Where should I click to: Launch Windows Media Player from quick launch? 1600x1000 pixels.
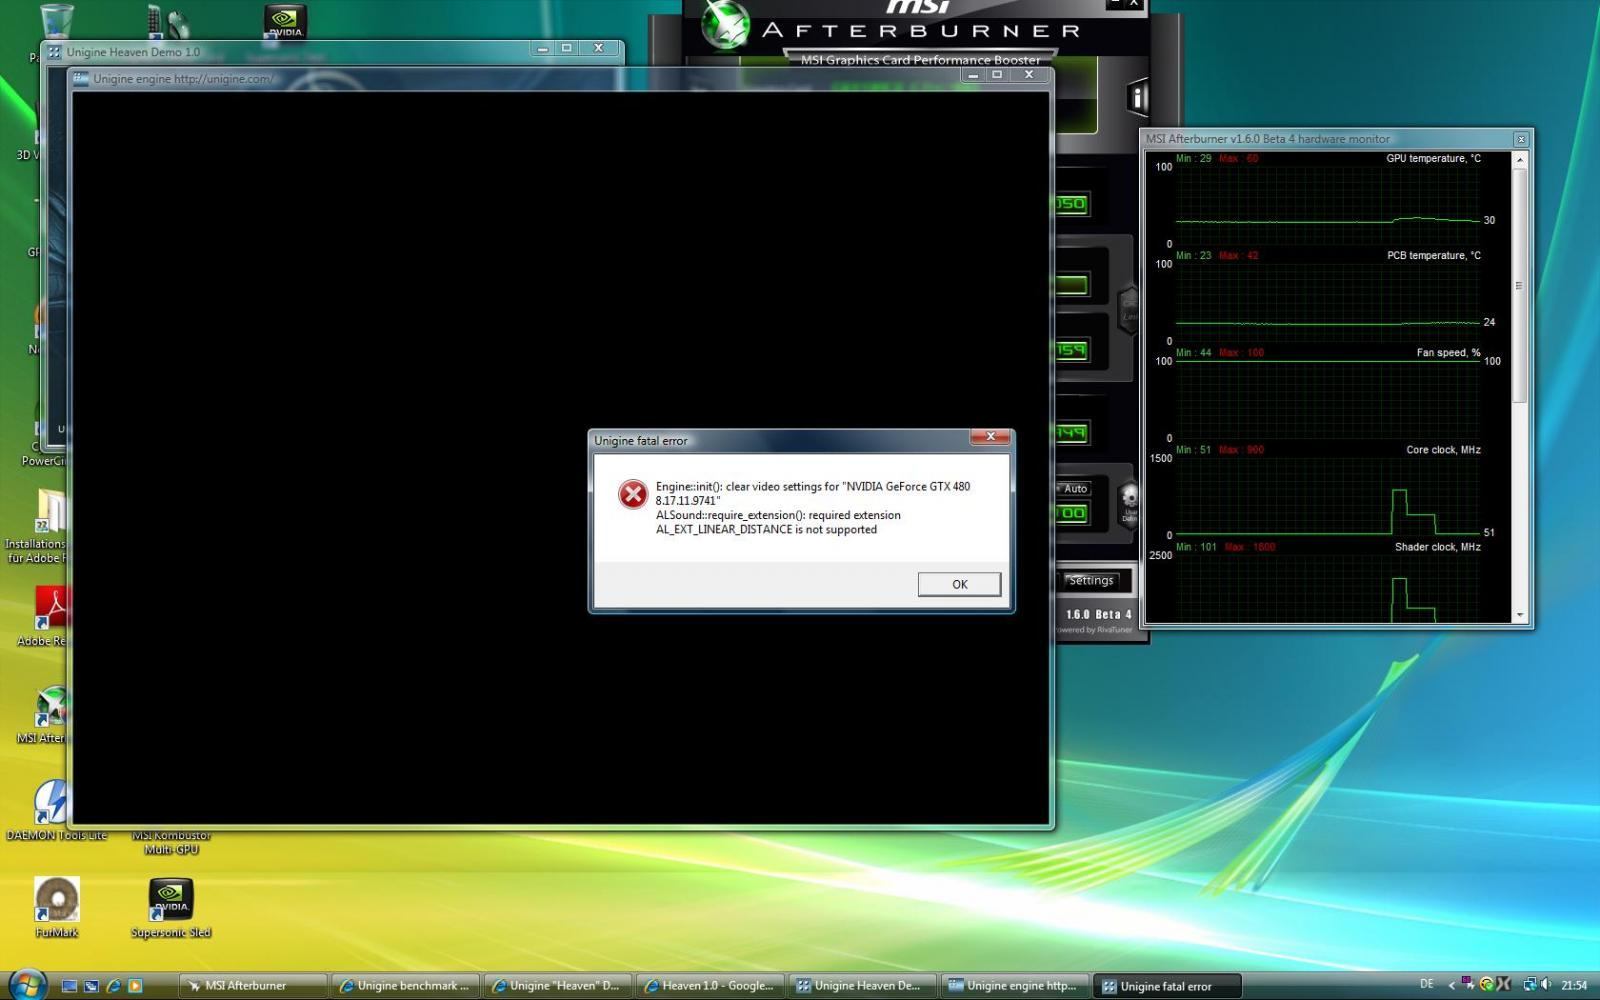click(135, 986)
